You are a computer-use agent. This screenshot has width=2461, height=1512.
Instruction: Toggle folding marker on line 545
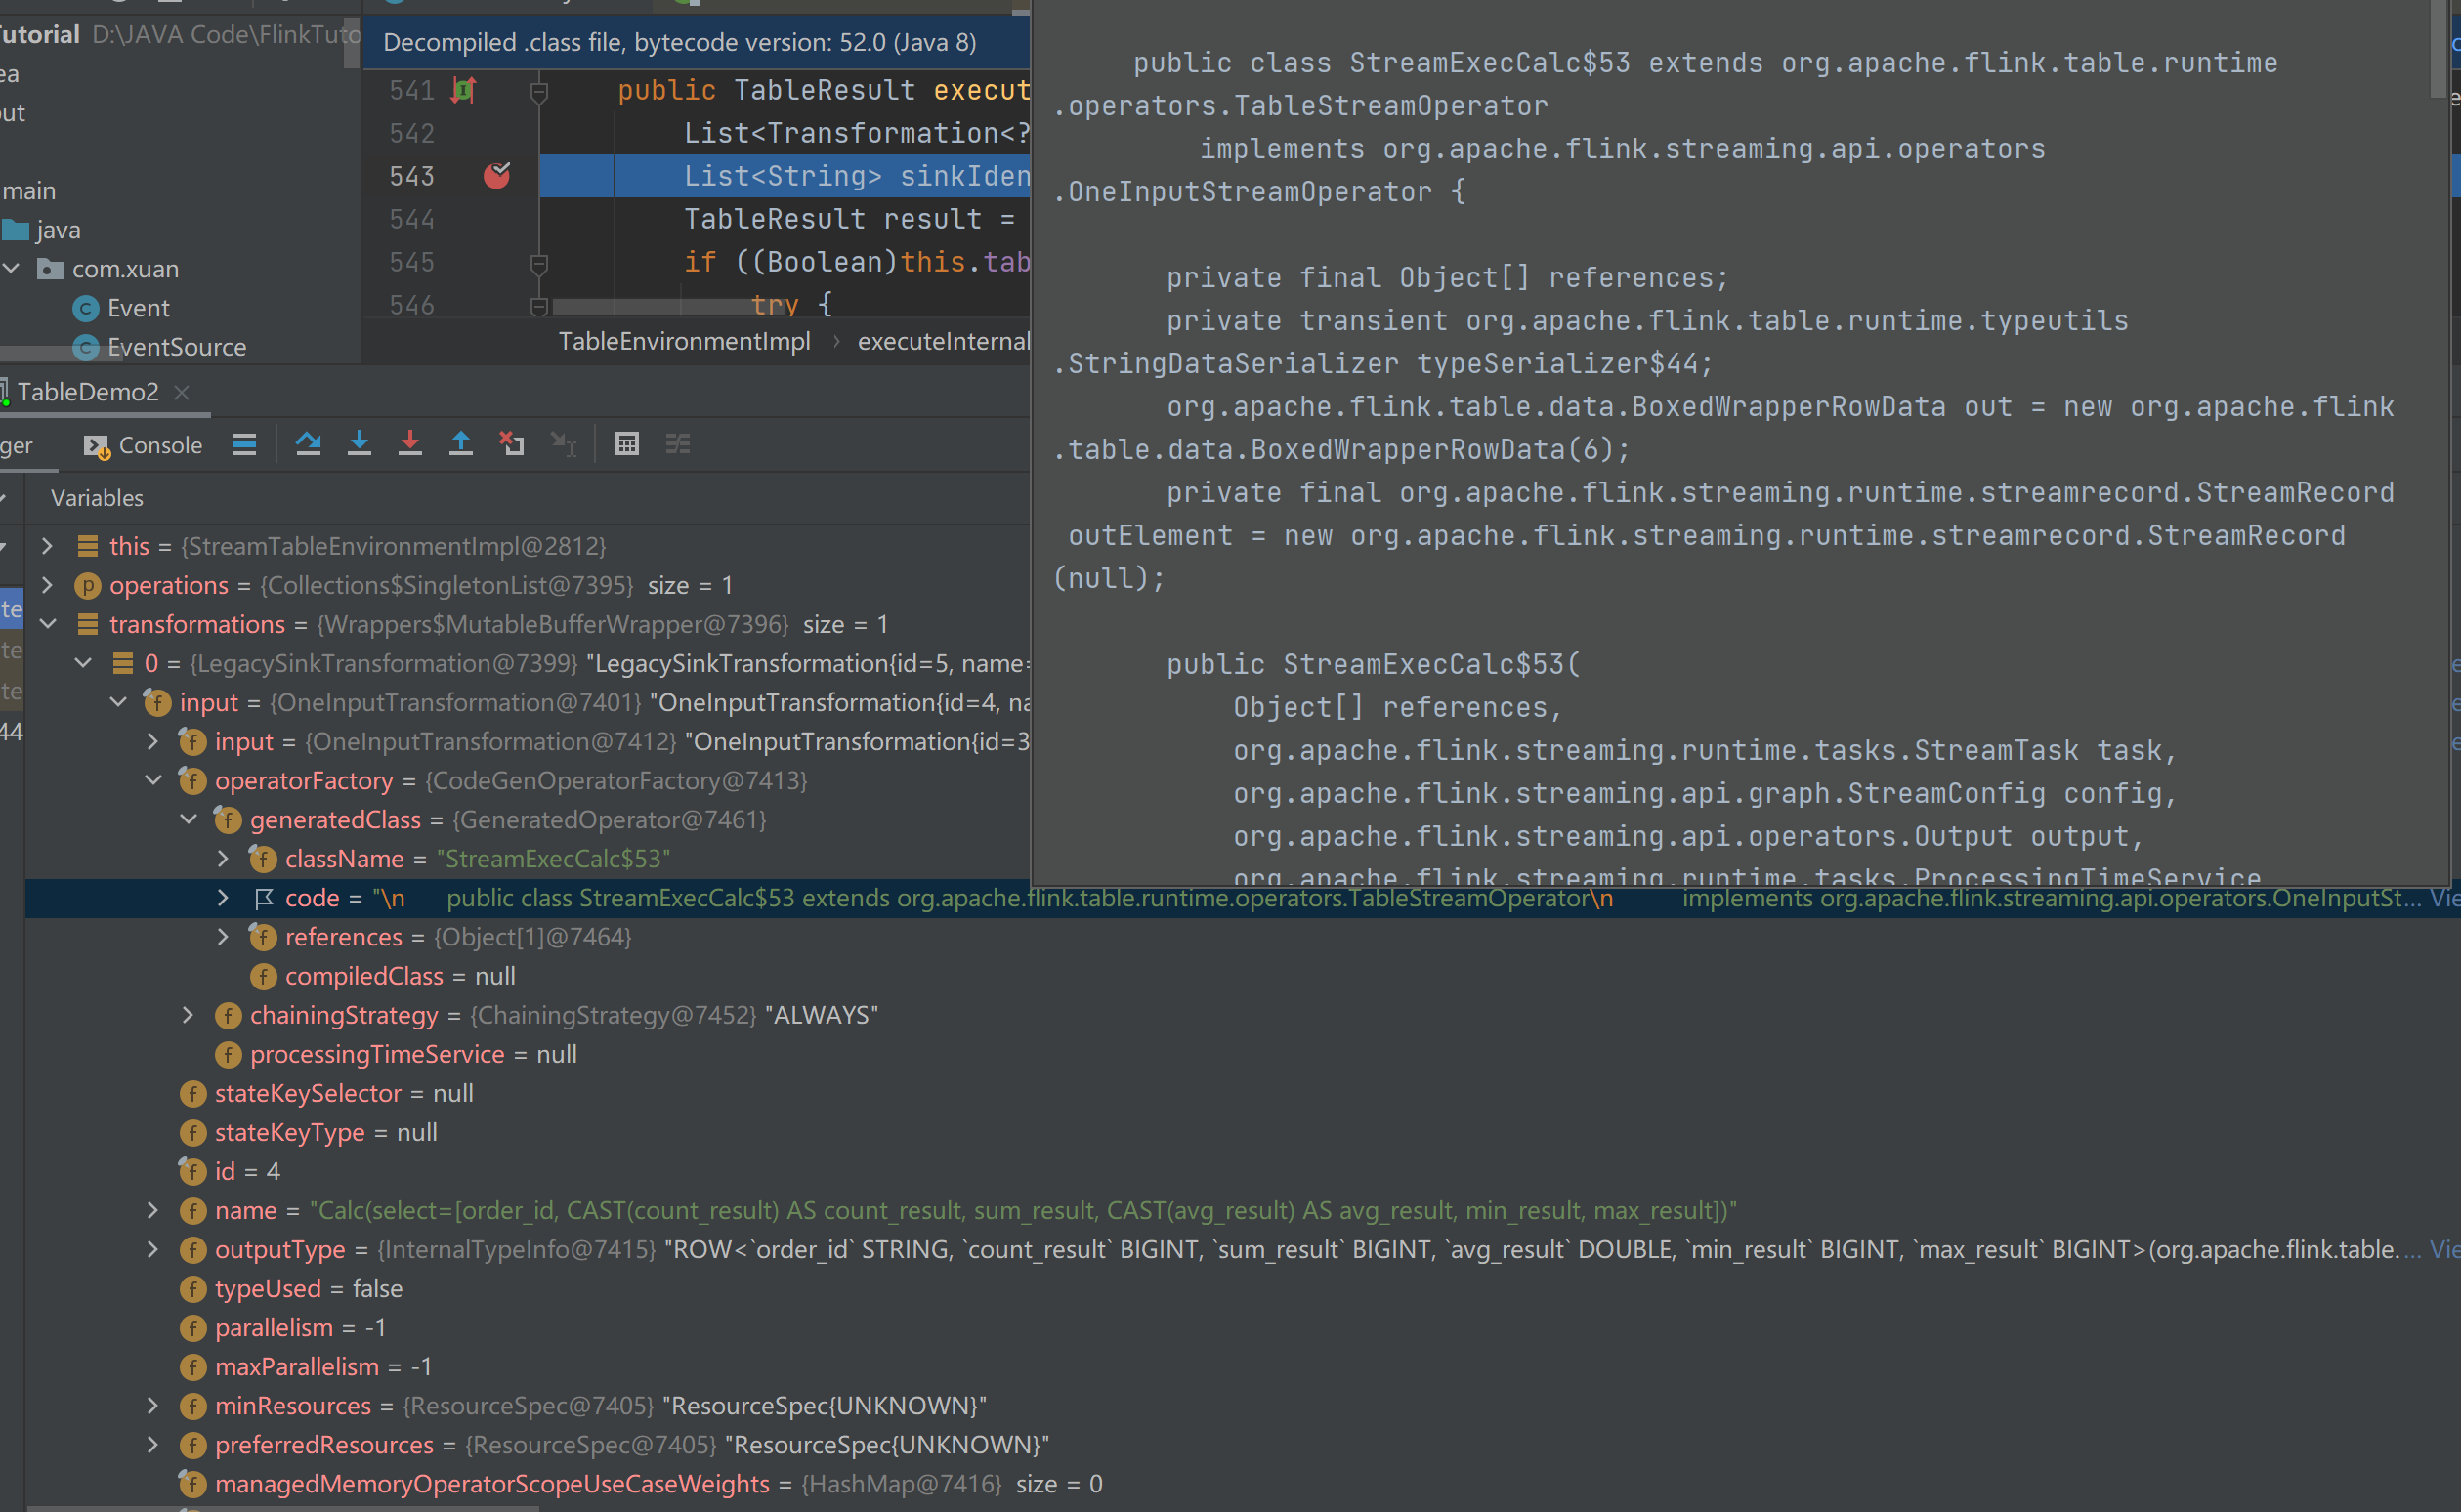click(x=539, y=263)
